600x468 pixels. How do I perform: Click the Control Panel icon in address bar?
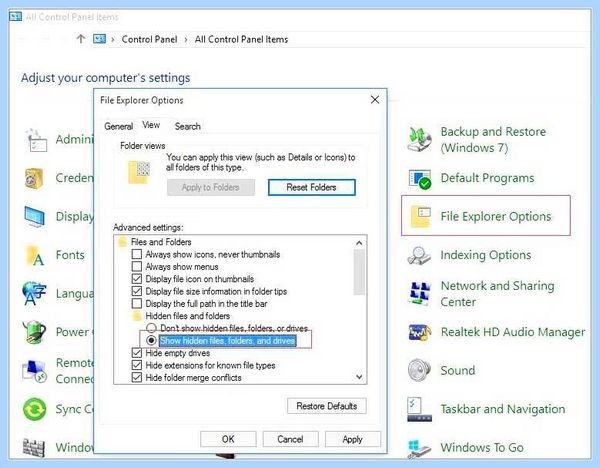[99, 39]
